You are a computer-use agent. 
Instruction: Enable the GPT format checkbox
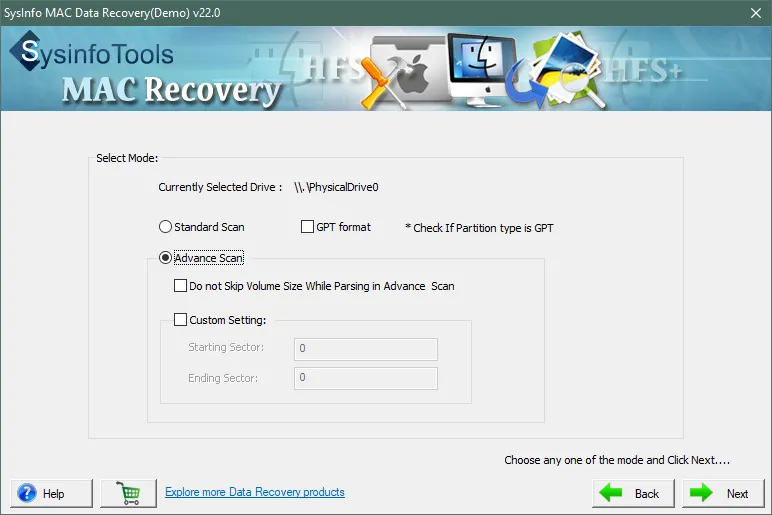click(308, 227)
